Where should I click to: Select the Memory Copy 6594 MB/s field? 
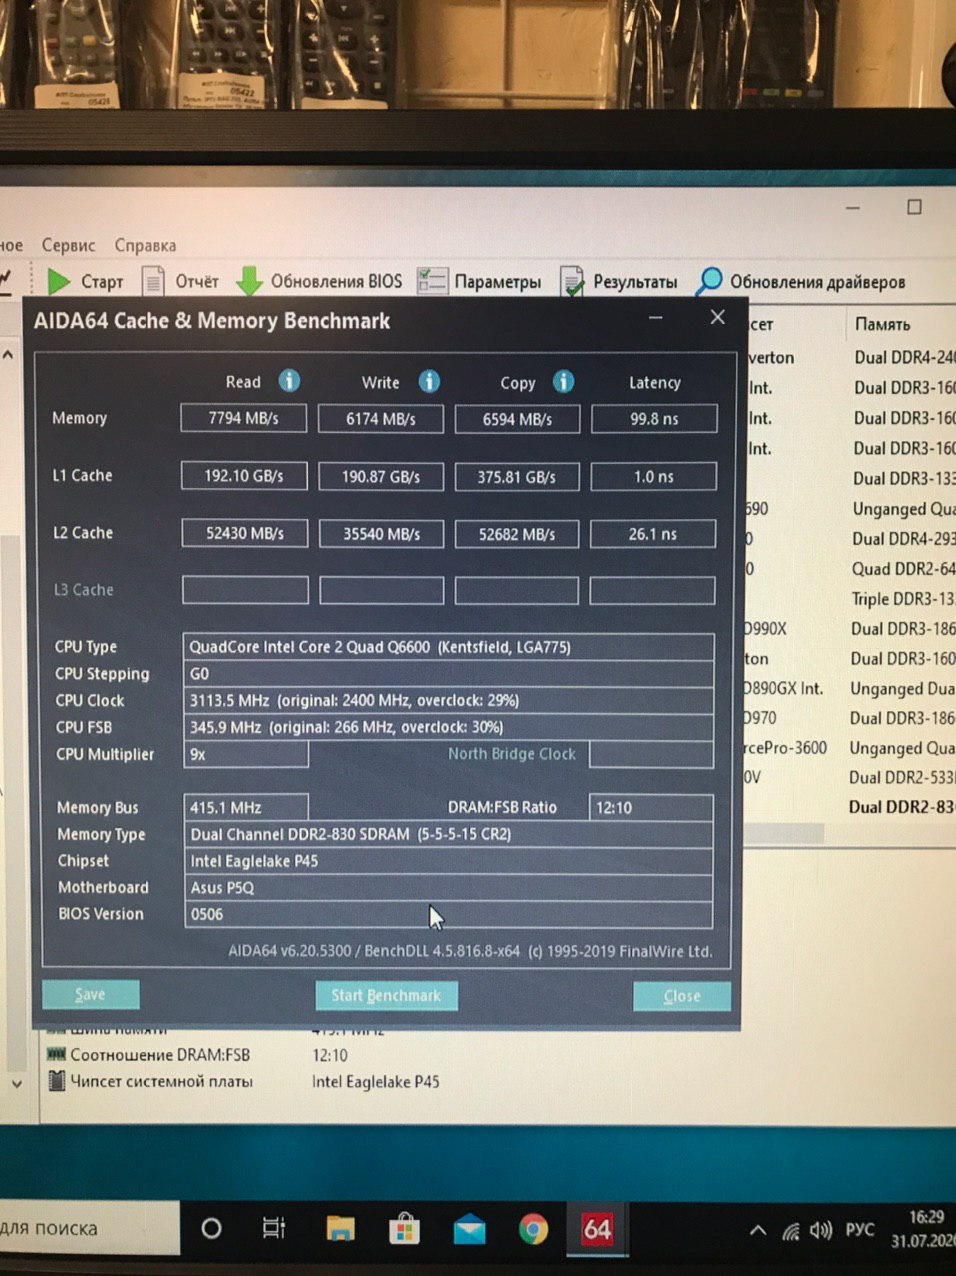click(517, 419)
